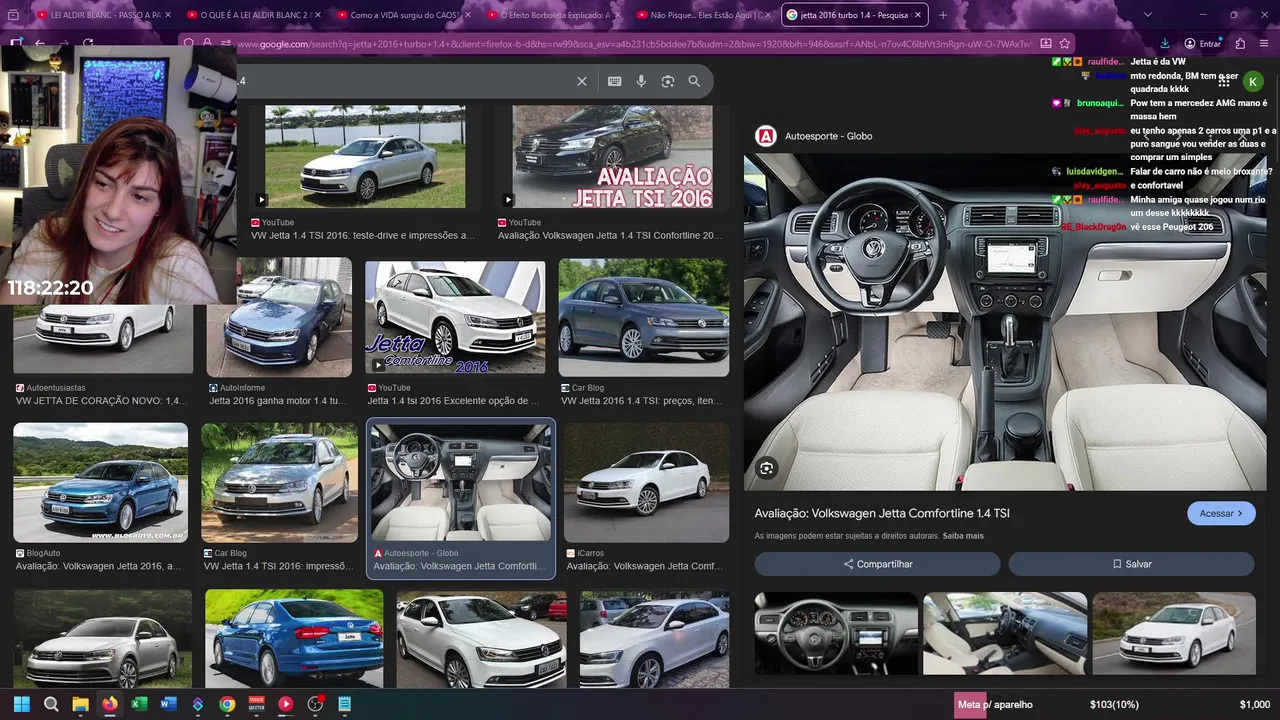Open Car Blog grey Jetta preços image
Image resolution: width=1280 pixels, height=720 pixels.
(644, 319)
